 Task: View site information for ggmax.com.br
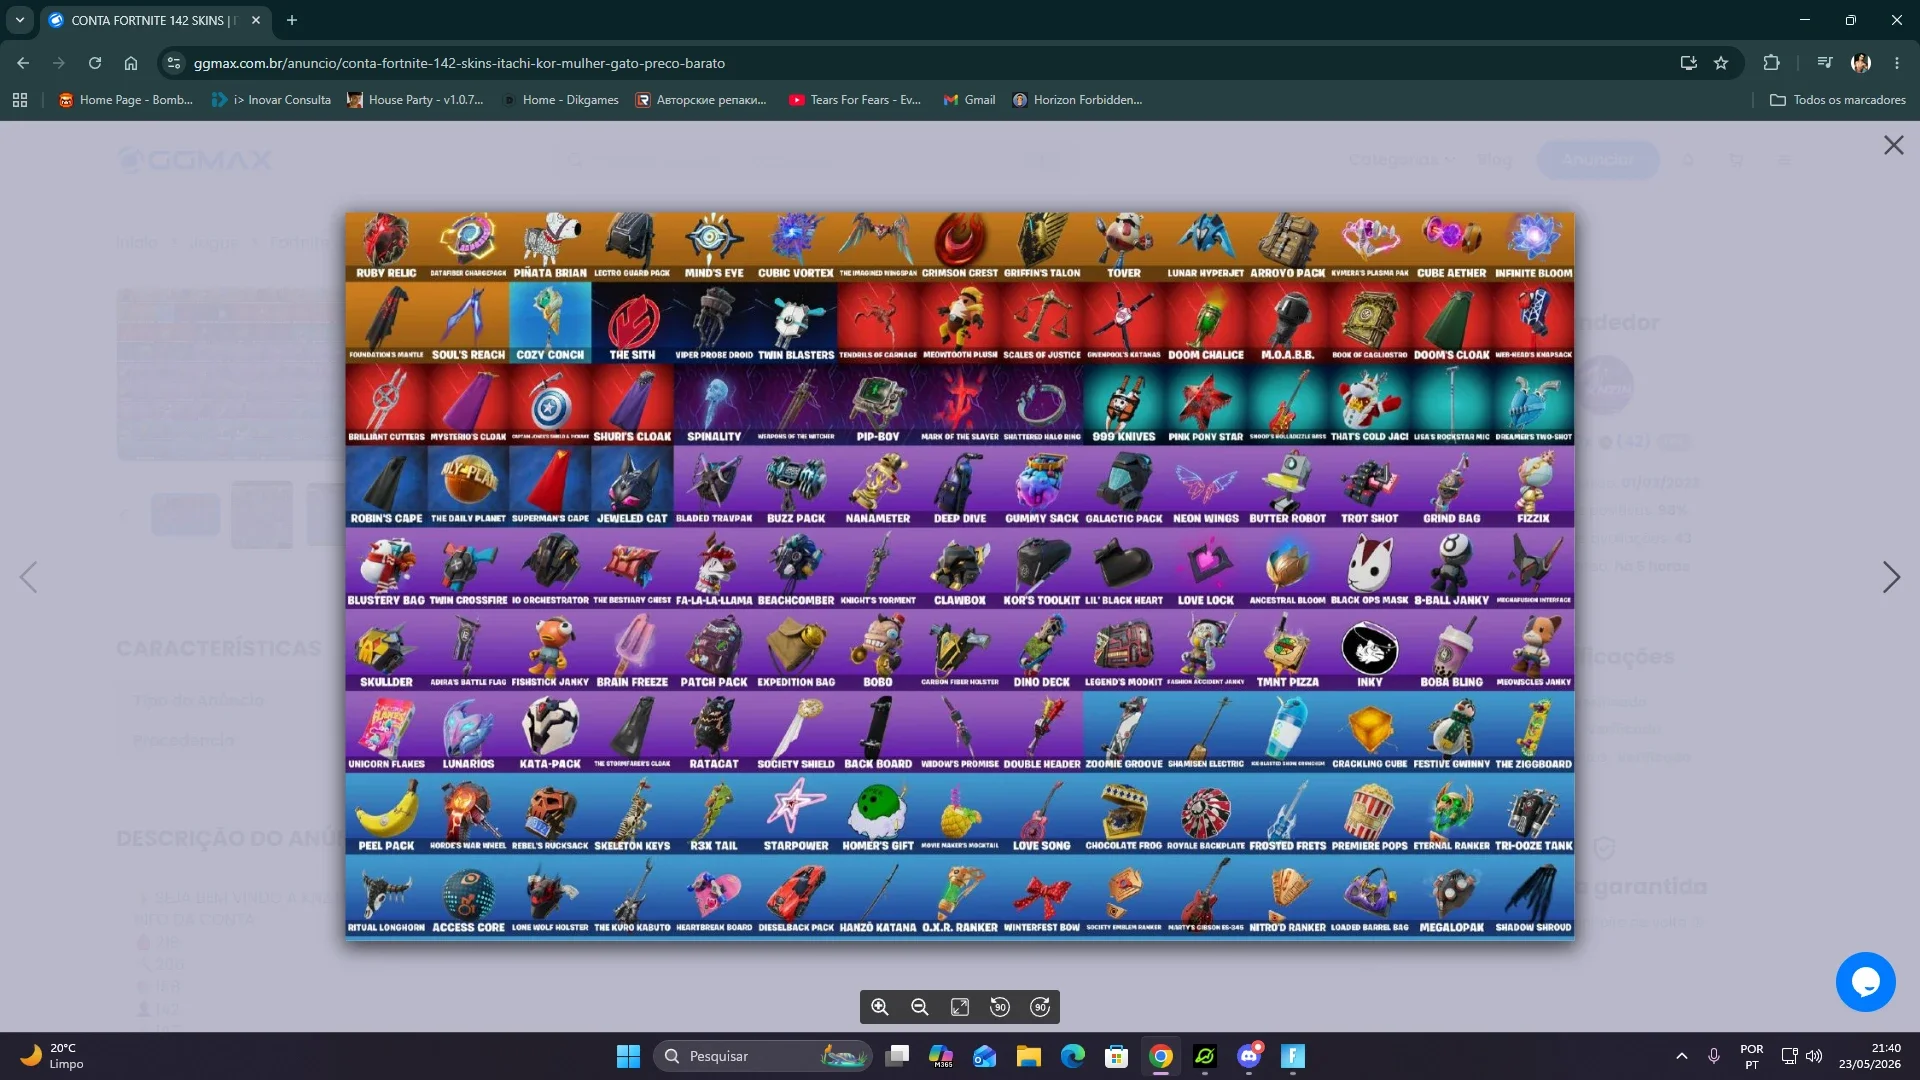[174, 63]
